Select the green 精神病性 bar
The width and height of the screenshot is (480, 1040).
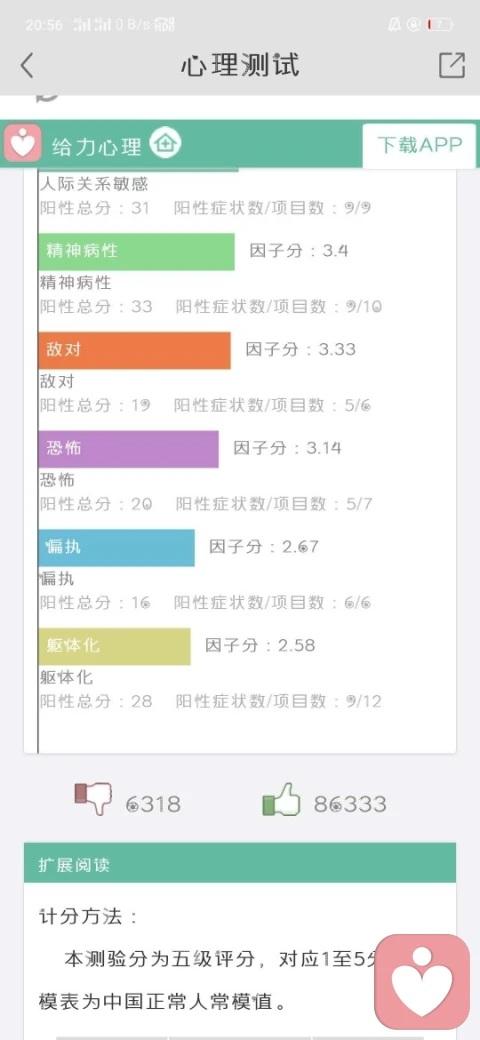pyautogui.click(x=137, y=251)
